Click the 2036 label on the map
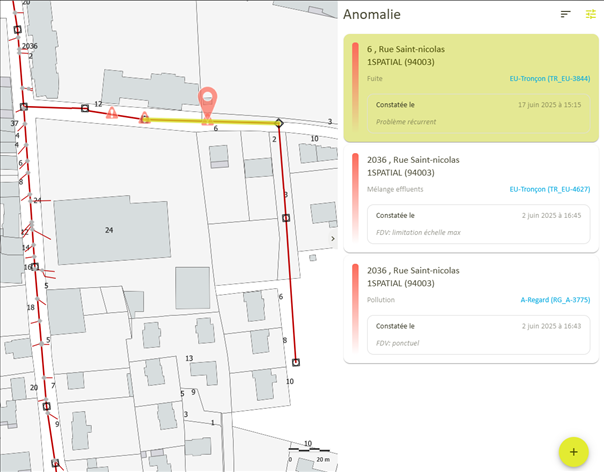Screen dimensions: 604x472 point(30,46)
